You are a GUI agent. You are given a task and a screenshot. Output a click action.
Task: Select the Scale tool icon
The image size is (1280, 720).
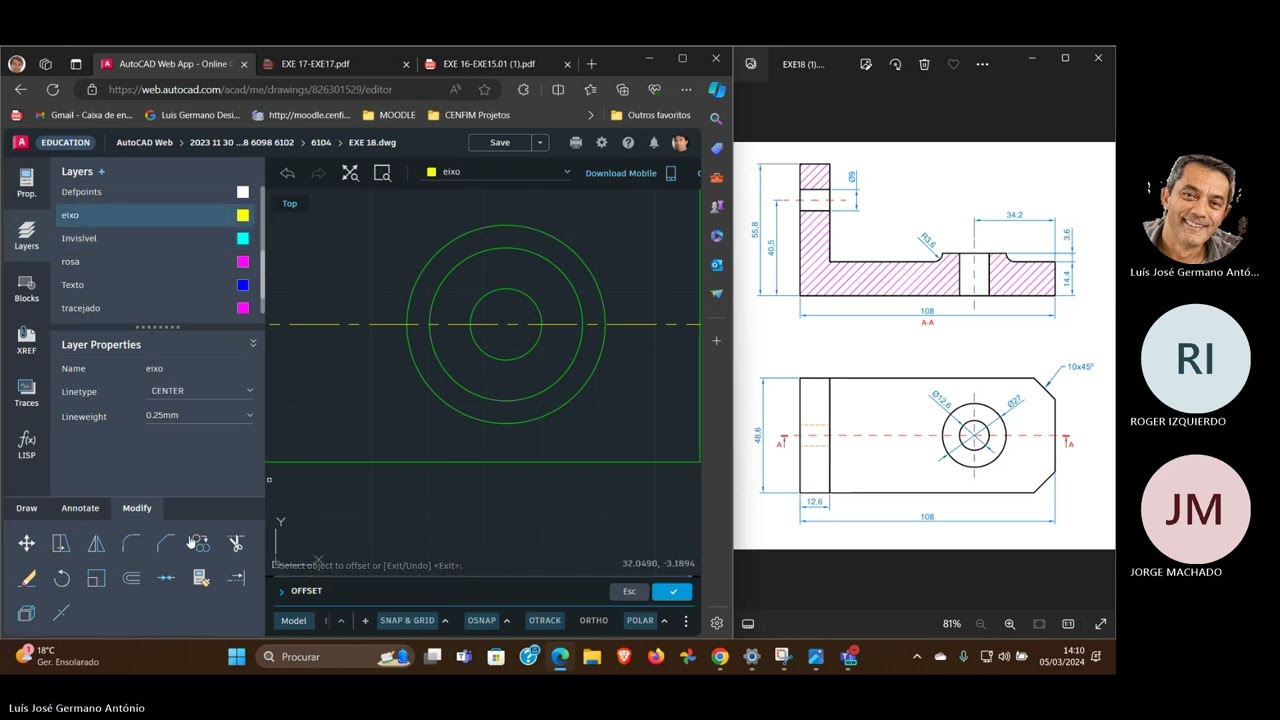coord(96,578)
